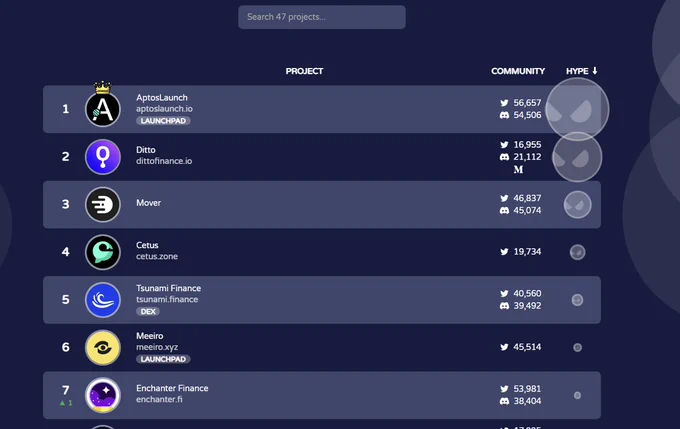
Task: Click the AptosLaunch hype bubble
Action: 577,109
